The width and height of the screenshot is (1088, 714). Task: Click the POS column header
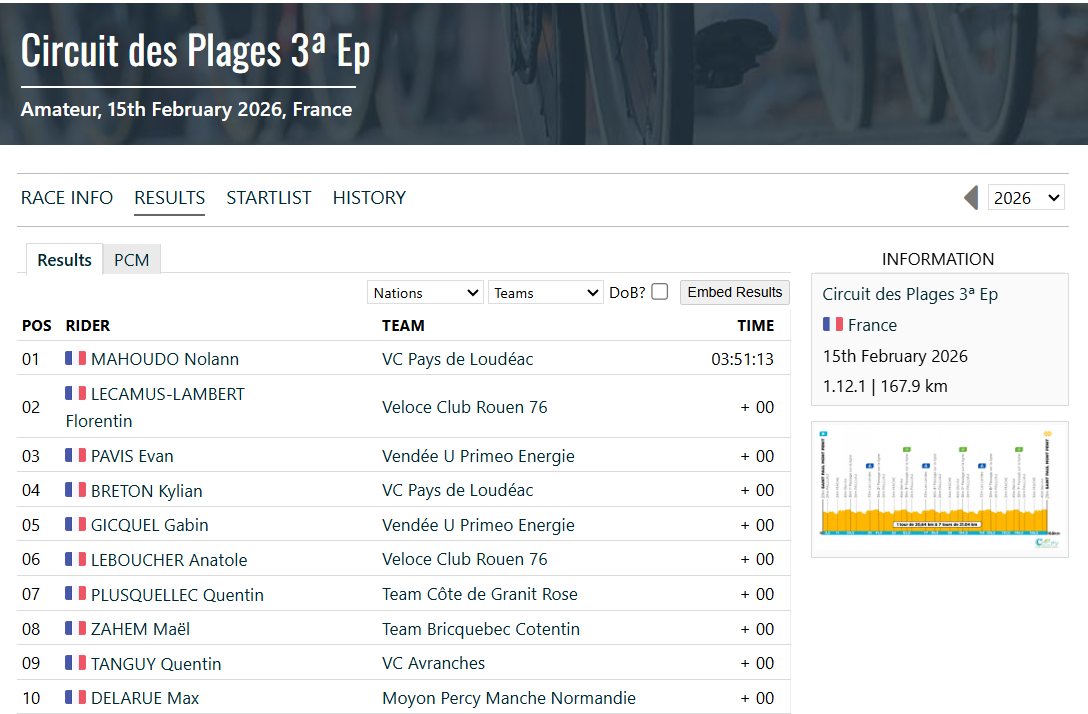[x=37, y=325]
